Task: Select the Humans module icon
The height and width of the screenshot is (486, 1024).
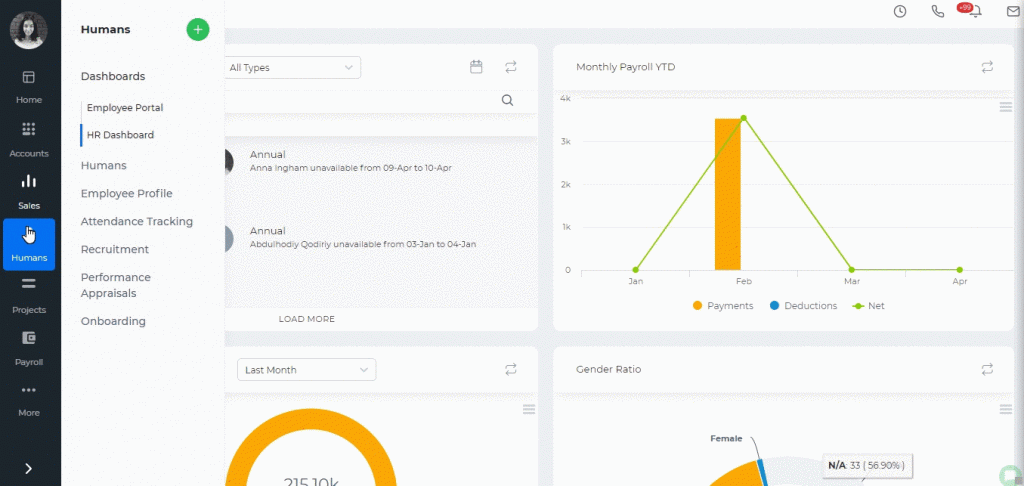Action: point(29,244)
